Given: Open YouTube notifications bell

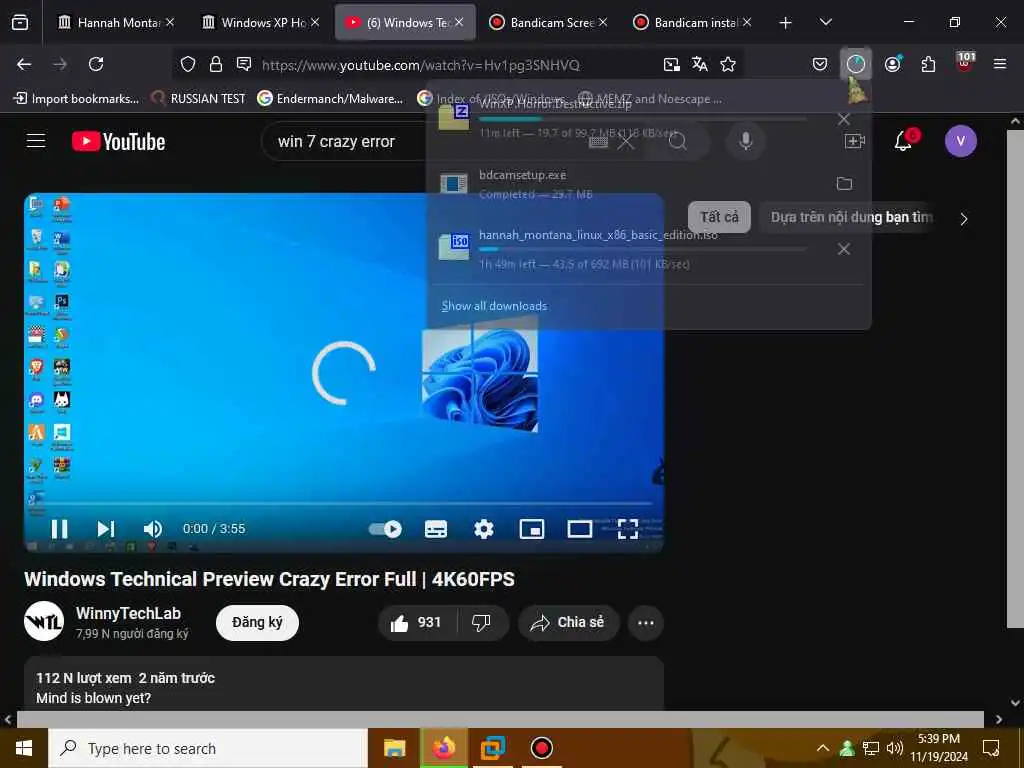Looking at the screenshot, I should (904, 140).
